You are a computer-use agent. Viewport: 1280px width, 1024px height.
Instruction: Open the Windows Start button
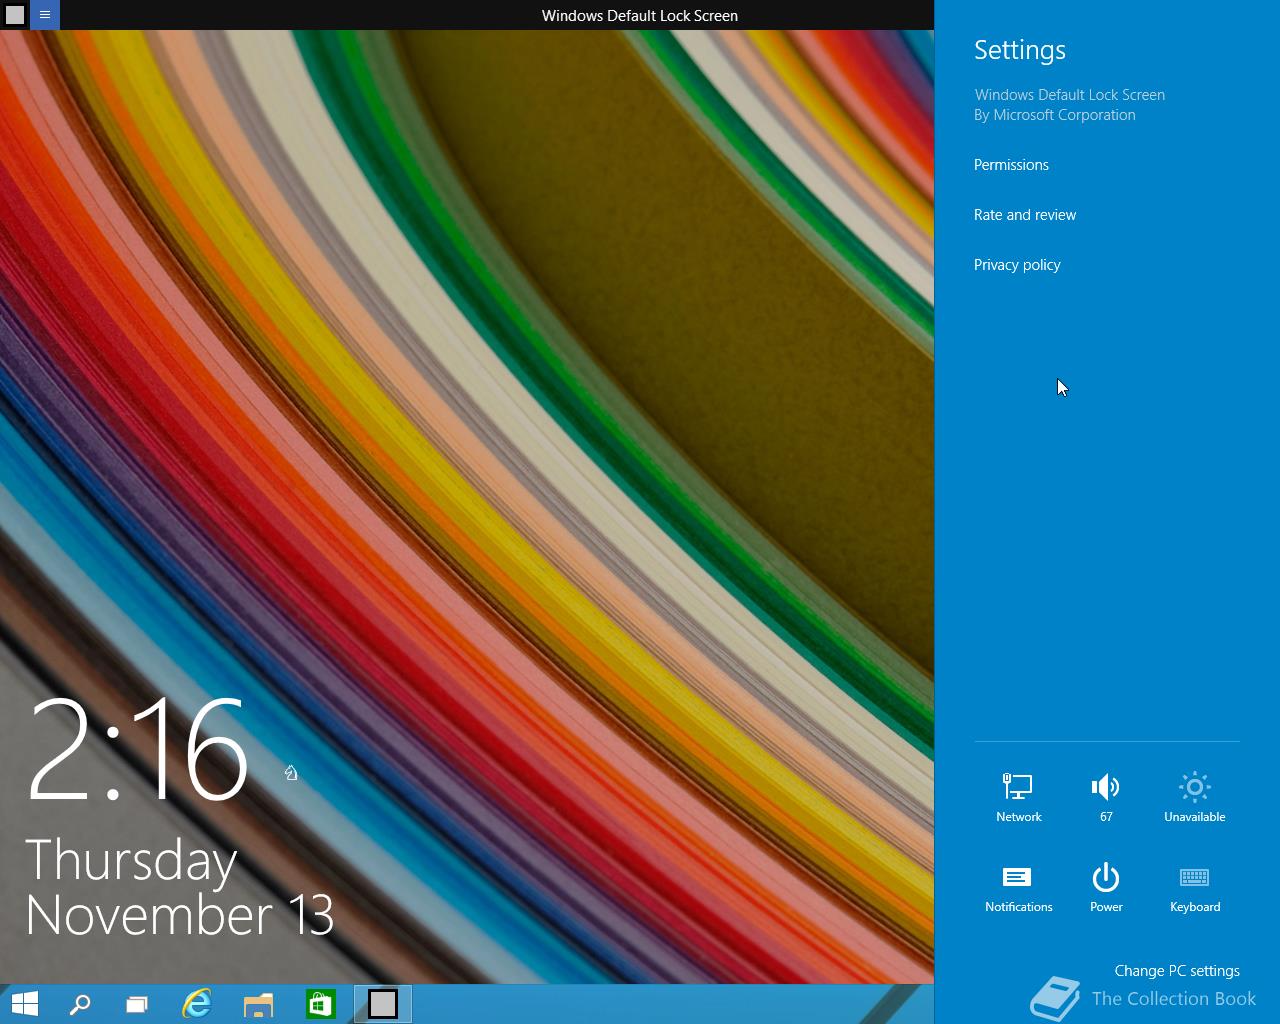tap(24, 1004)
